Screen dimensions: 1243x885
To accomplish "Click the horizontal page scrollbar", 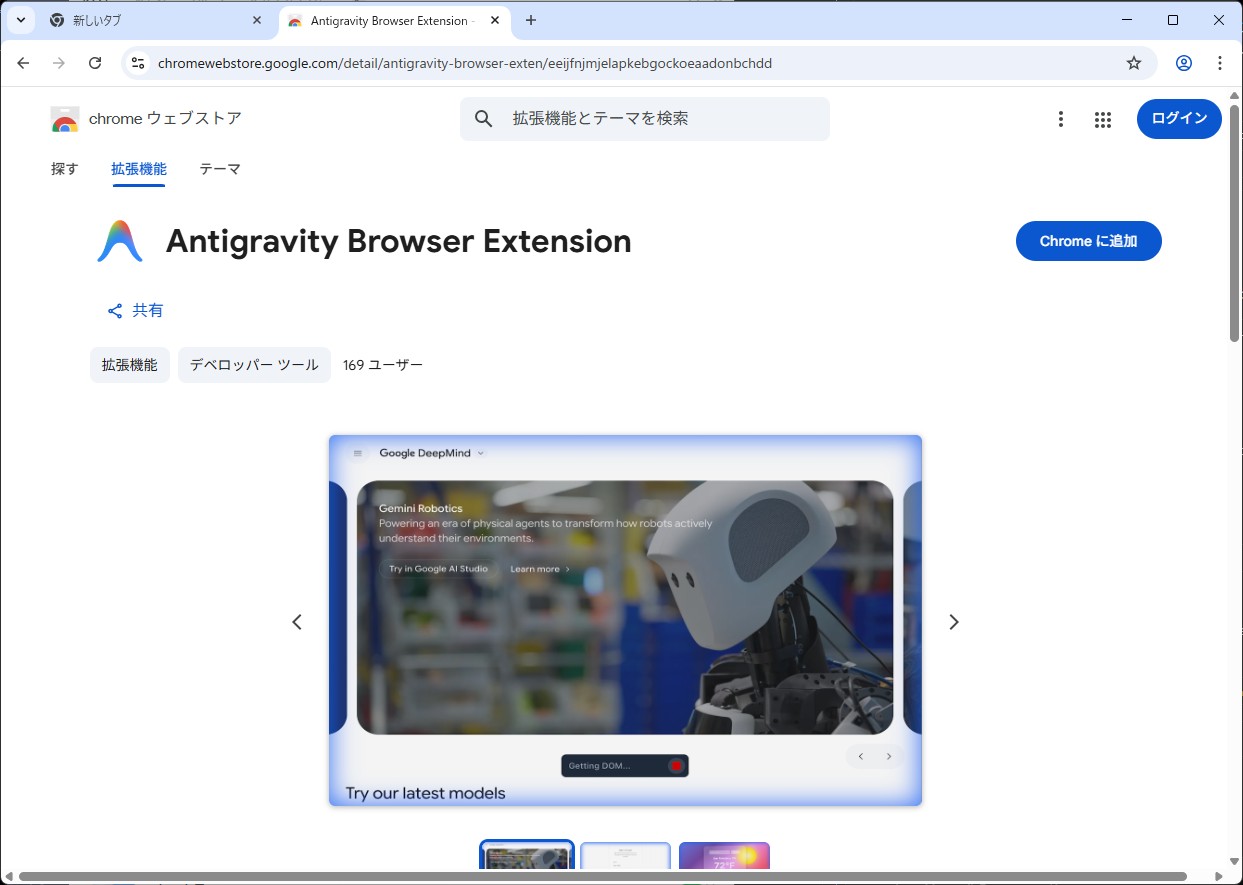I will (602, 877).
